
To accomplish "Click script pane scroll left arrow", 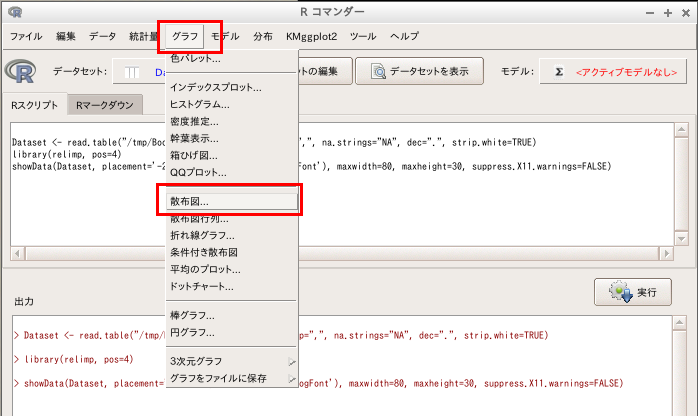I will pyautogui.click(x=17, y=254).
